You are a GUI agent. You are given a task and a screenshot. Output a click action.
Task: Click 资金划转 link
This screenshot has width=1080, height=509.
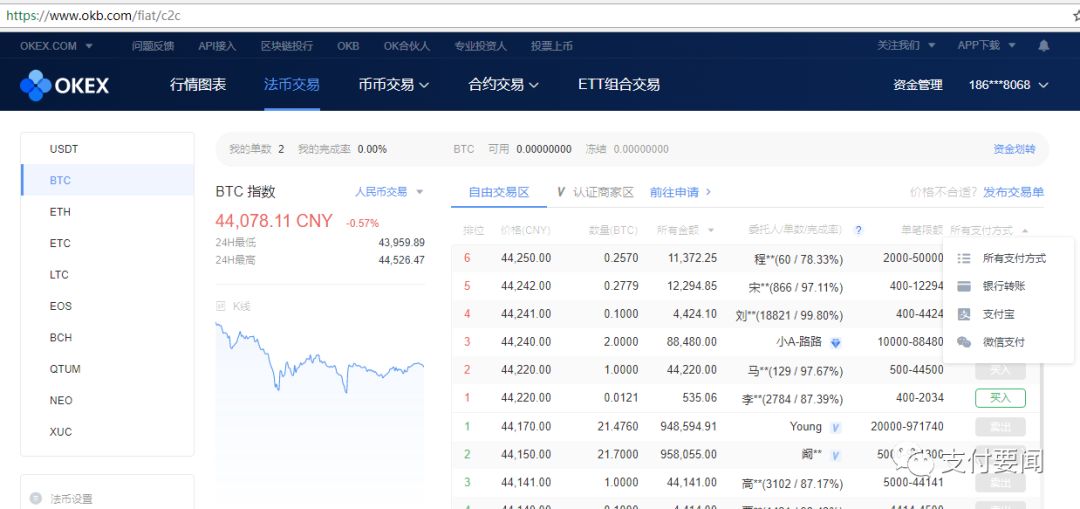(1014, 149)
